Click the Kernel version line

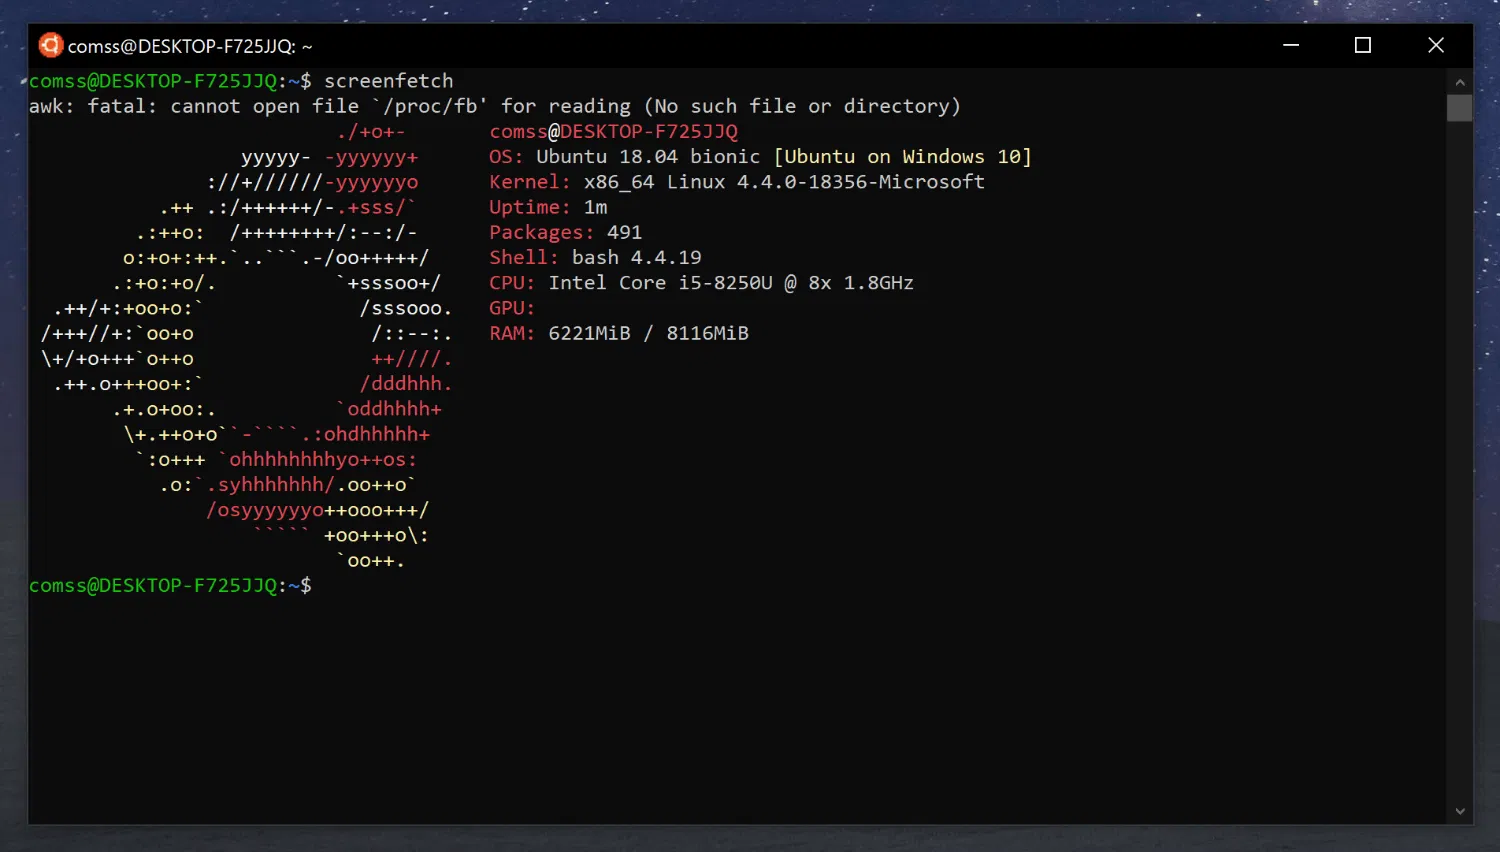(x=736, y=181)
